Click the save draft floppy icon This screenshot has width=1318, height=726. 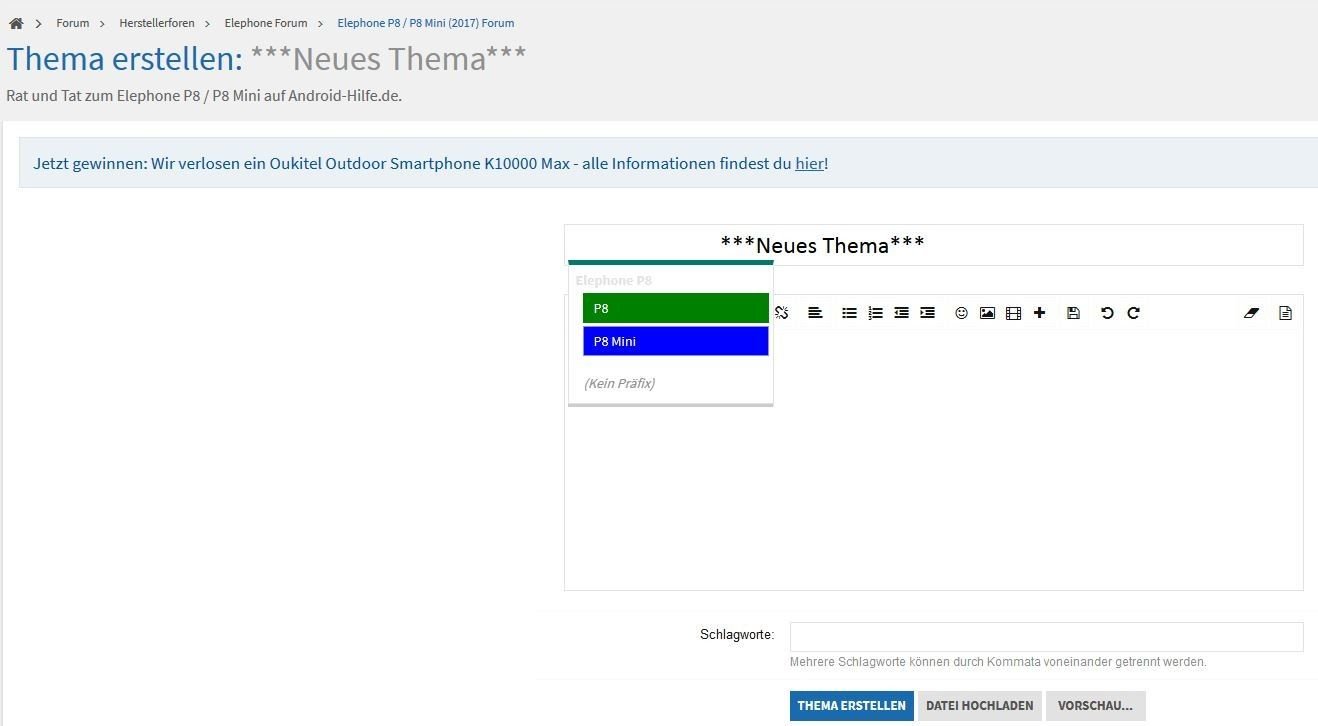pos(1073,313)
